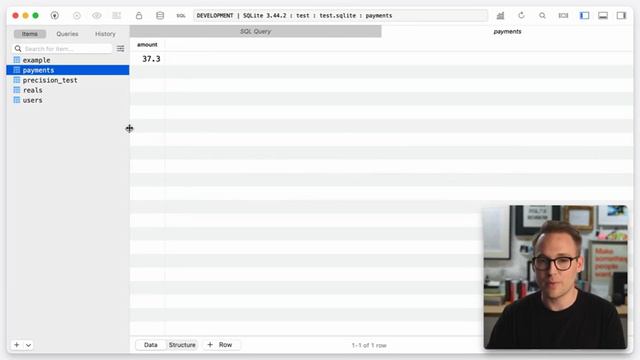Image resolution: width=640 pixels, height=360 pixels.
Task: Click the eye preview changes icon
Action: point(97,16)
